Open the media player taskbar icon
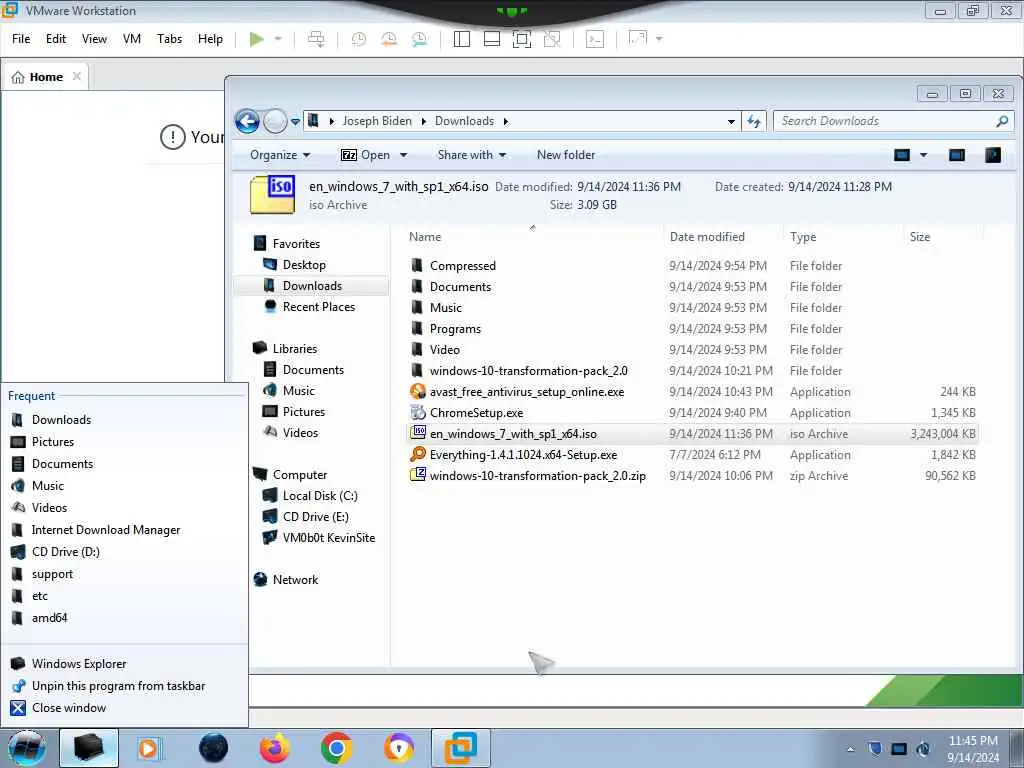Screen dimensions: 1024x768 150,748
